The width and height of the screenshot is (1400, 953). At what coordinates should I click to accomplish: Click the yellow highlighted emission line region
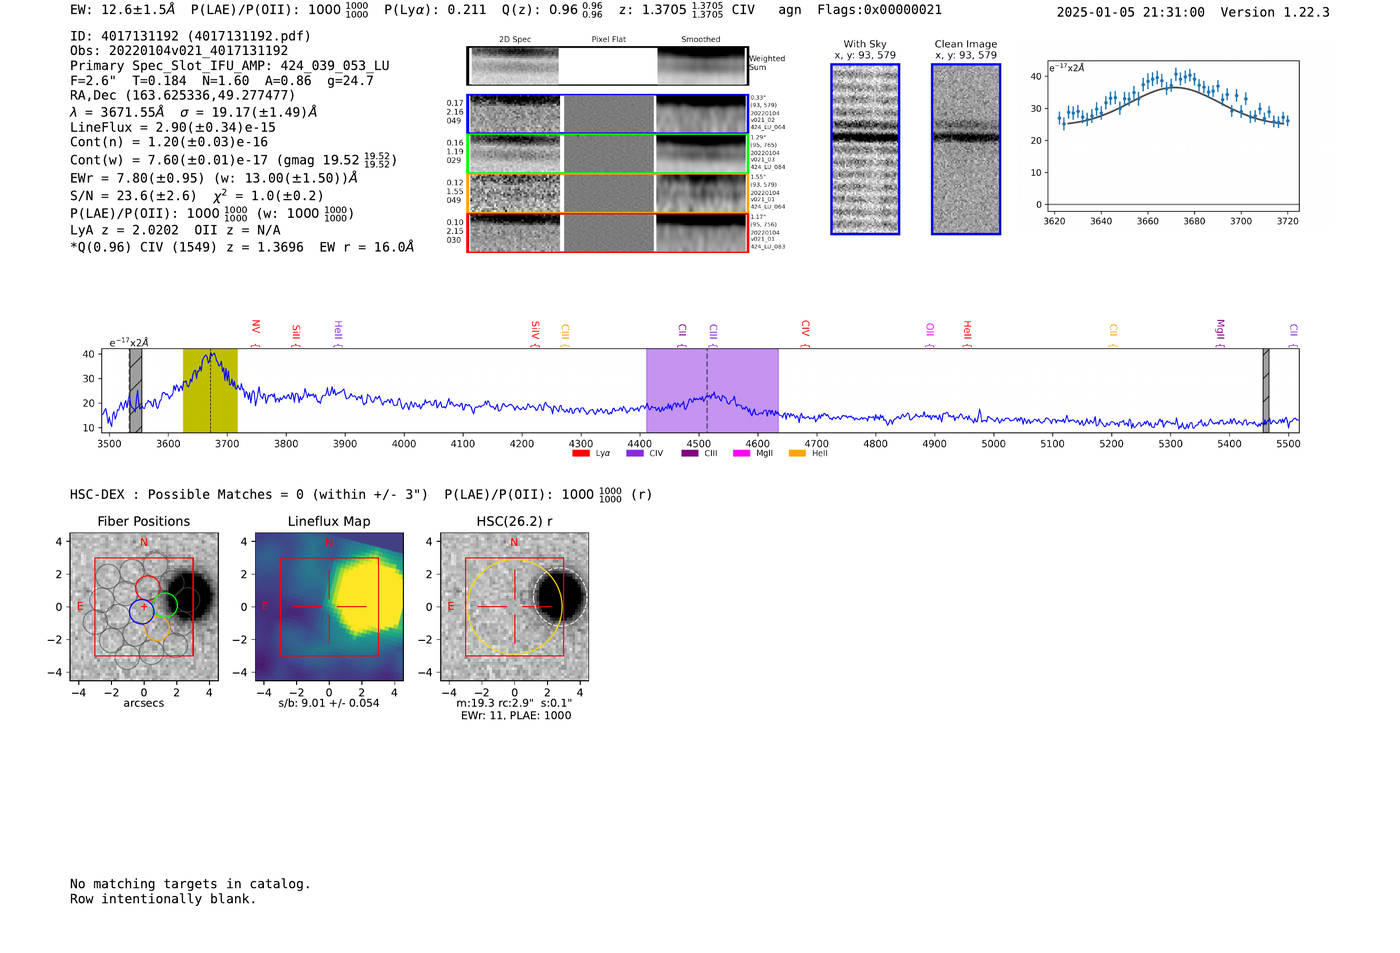(x=210, y=390)
